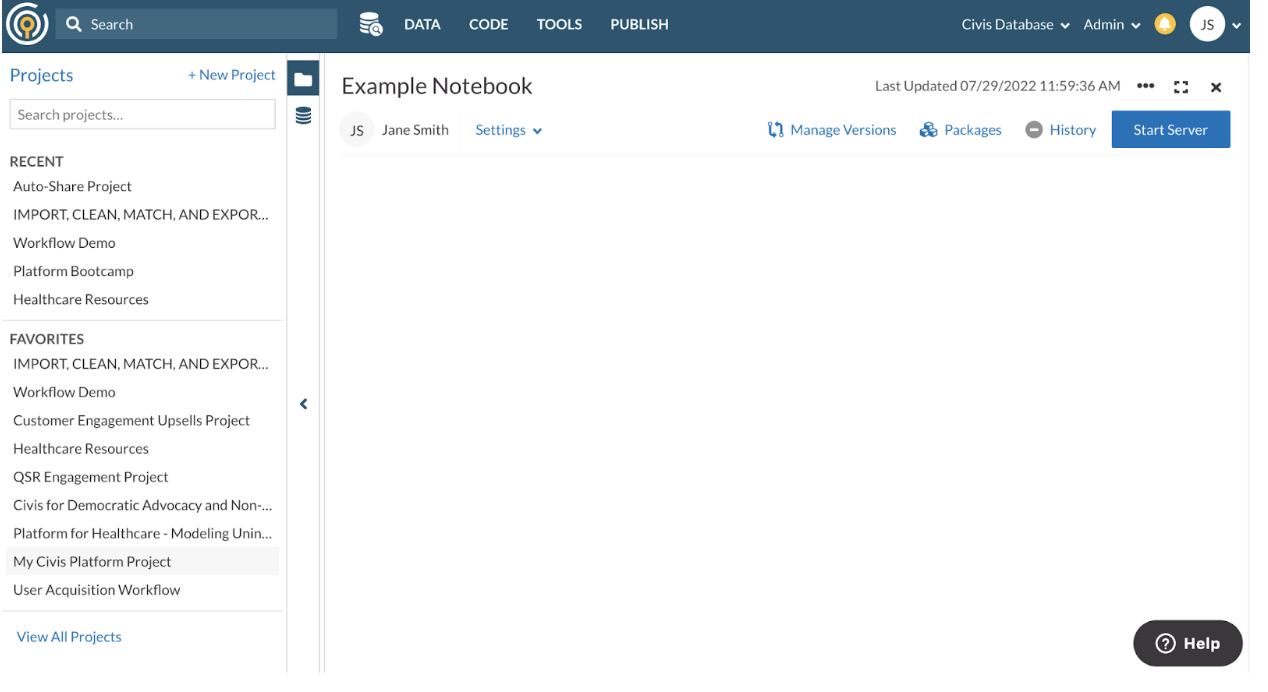The image size is (1268, 692).
Task: Click the History circle icon
Action: (1034, 130)
